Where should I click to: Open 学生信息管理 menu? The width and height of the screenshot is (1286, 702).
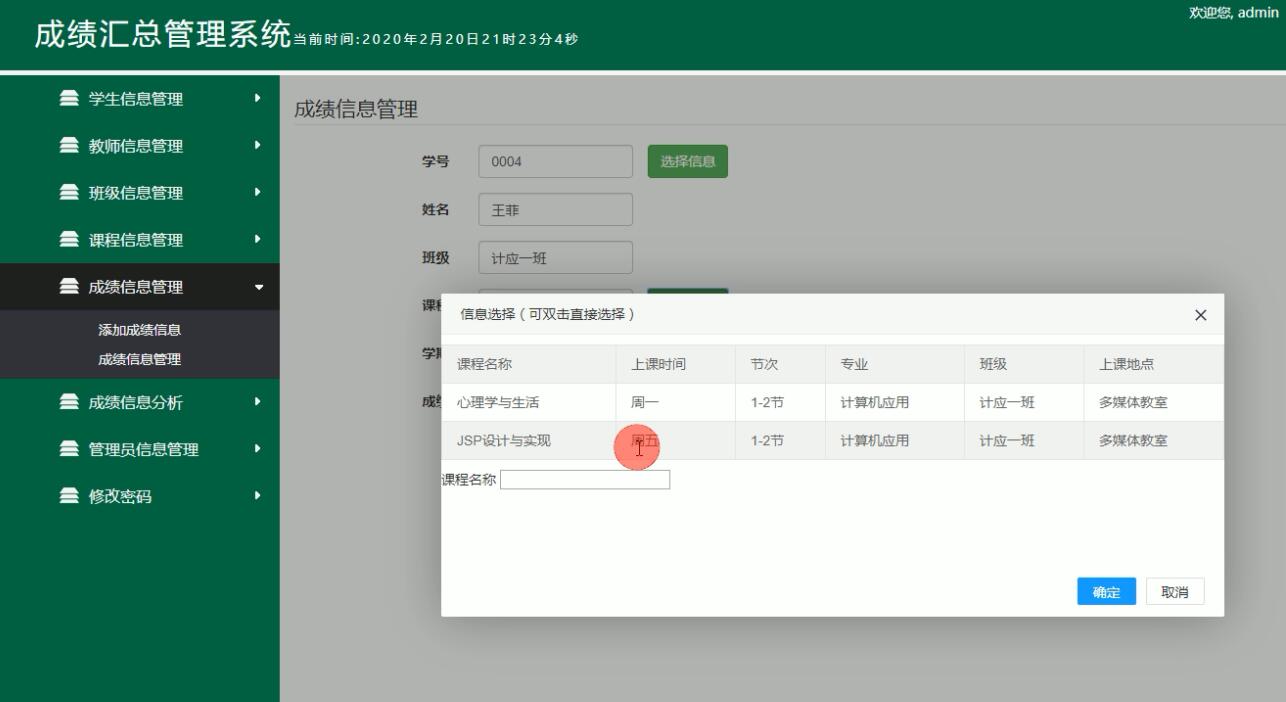pyautogui.click(x=140, y=99)
